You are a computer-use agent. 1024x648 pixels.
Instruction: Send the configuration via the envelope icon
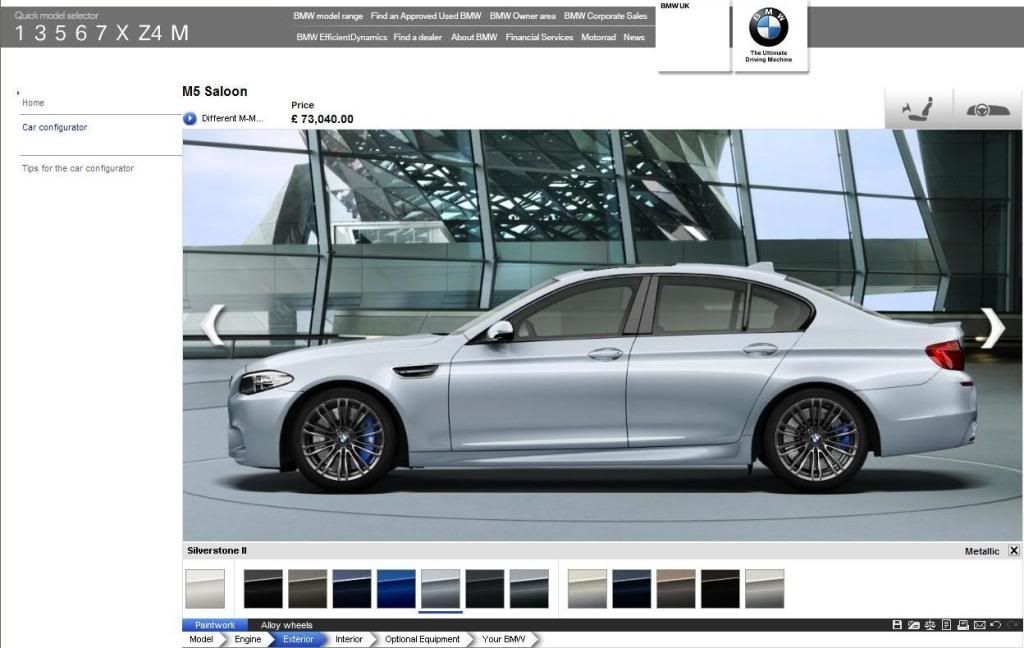coord(979,625)
